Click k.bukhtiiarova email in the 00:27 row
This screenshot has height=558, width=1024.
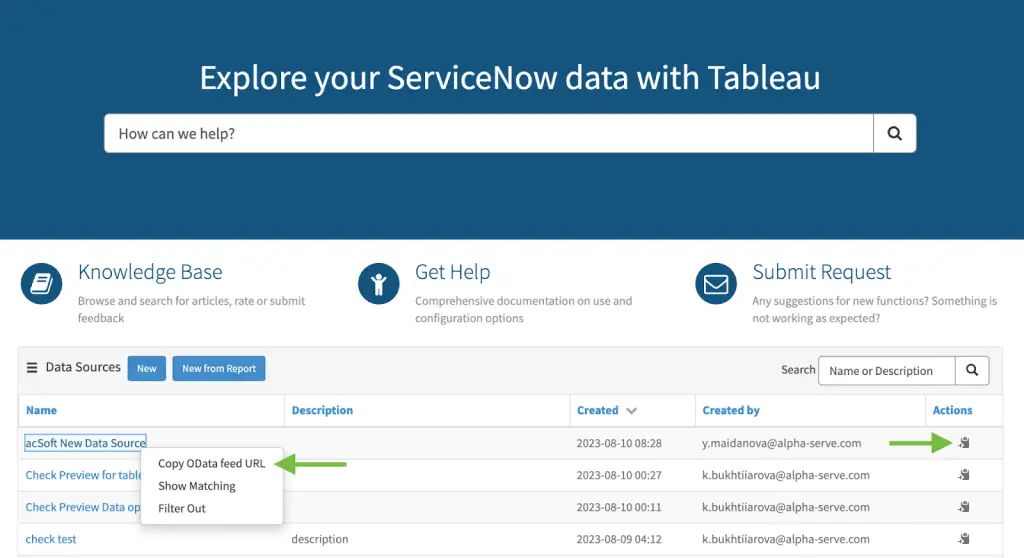[x=786, y=475]
